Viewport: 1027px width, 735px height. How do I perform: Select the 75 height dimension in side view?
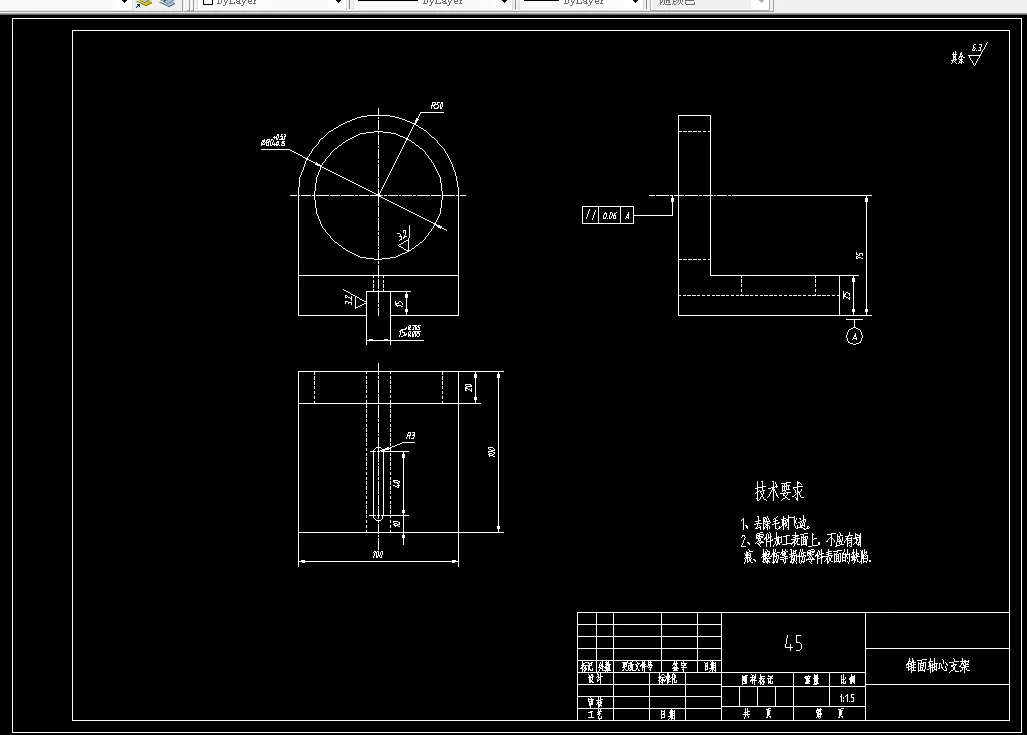860,255
